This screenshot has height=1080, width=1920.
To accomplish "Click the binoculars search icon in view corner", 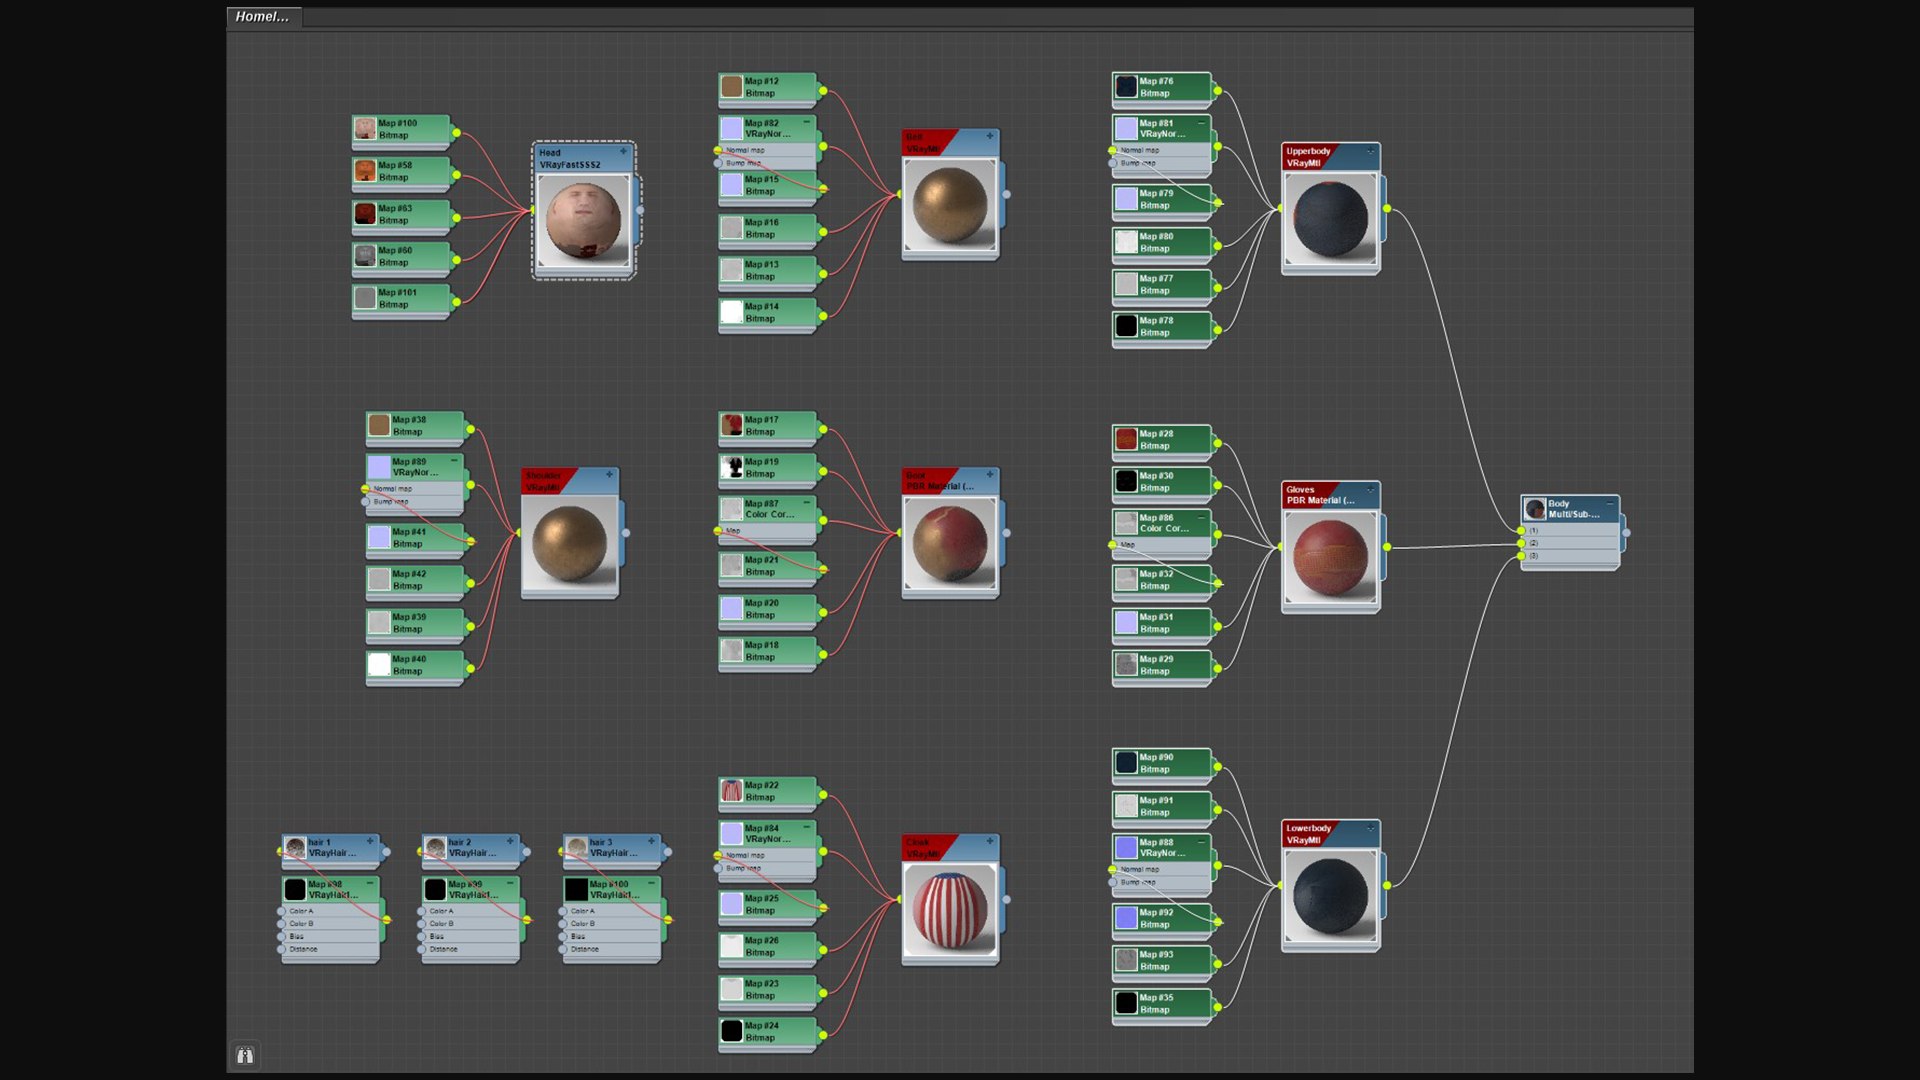I will pos(245,1056).
